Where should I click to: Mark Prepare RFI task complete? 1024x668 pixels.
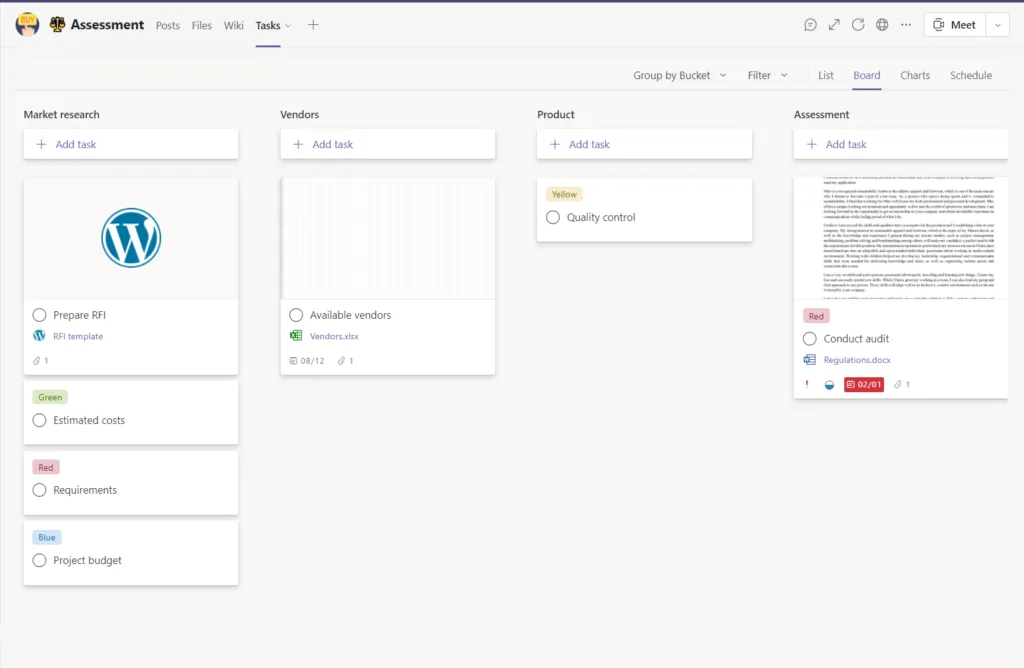point(39,315)
